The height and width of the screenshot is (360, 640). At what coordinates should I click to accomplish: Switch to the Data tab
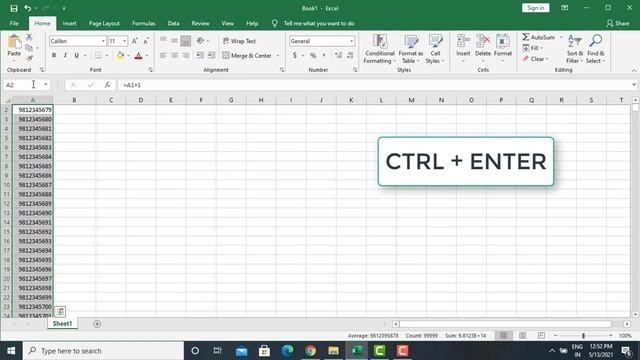(x=173, y=23)
